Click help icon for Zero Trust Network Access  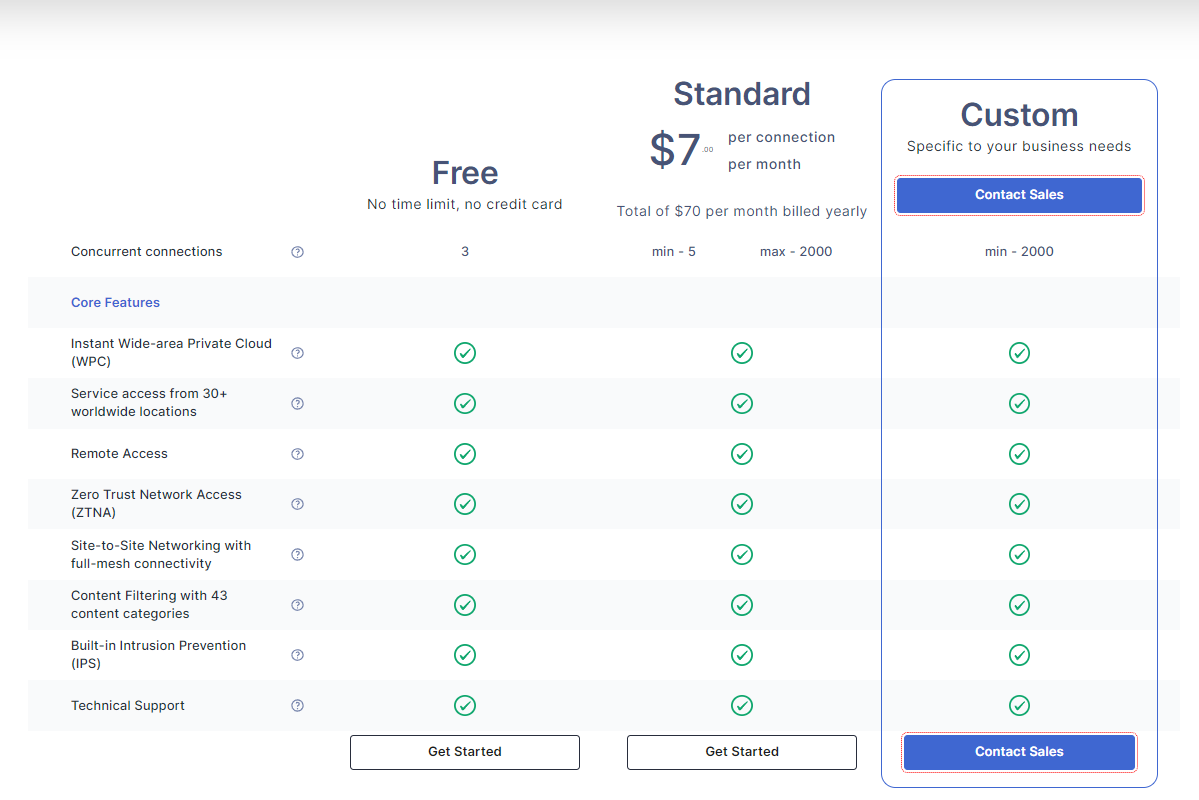297,504
